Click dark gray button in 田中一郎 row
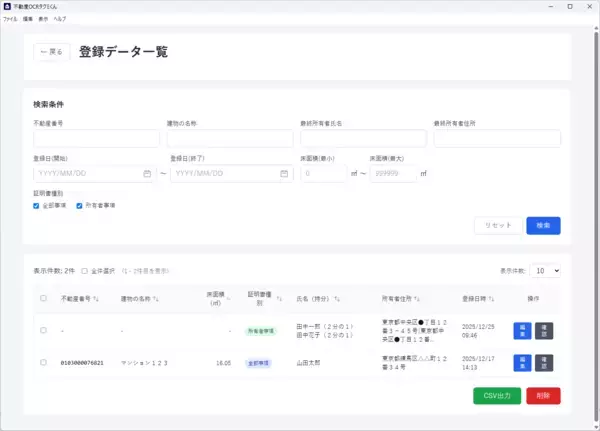This screenshot has height=431, width=600. pyautogui.click(x=544, y=331)
